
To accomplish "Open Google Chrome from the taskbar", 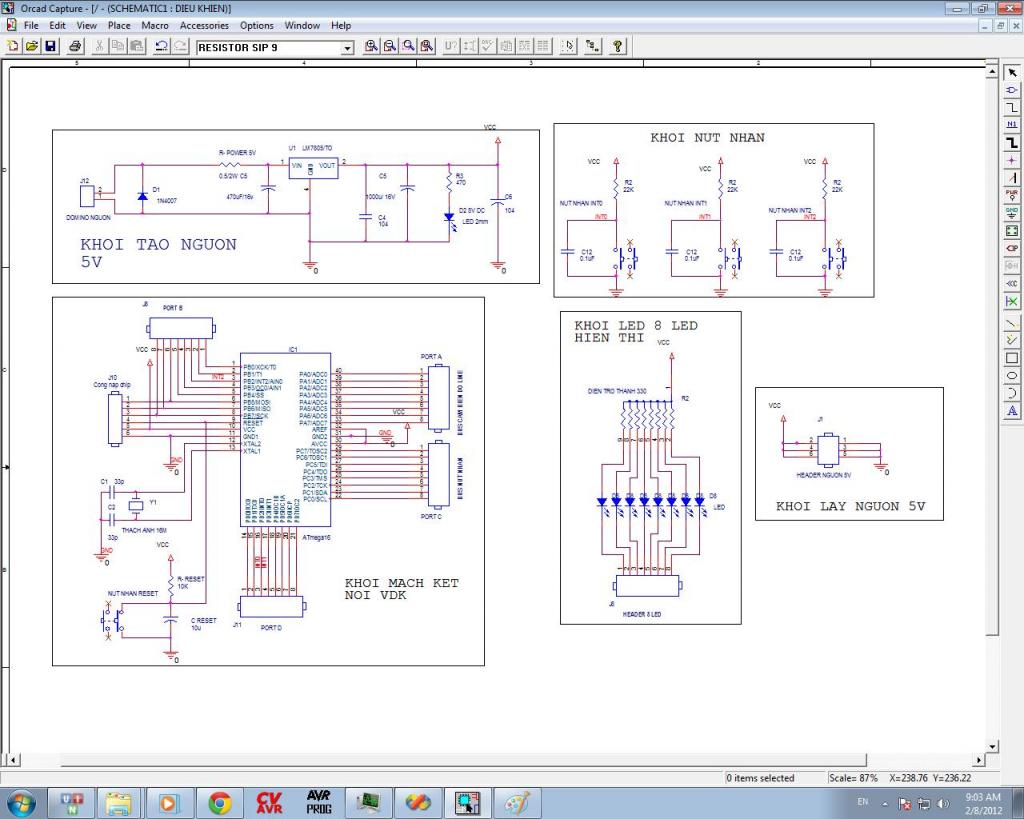I will tap(220, 802).
